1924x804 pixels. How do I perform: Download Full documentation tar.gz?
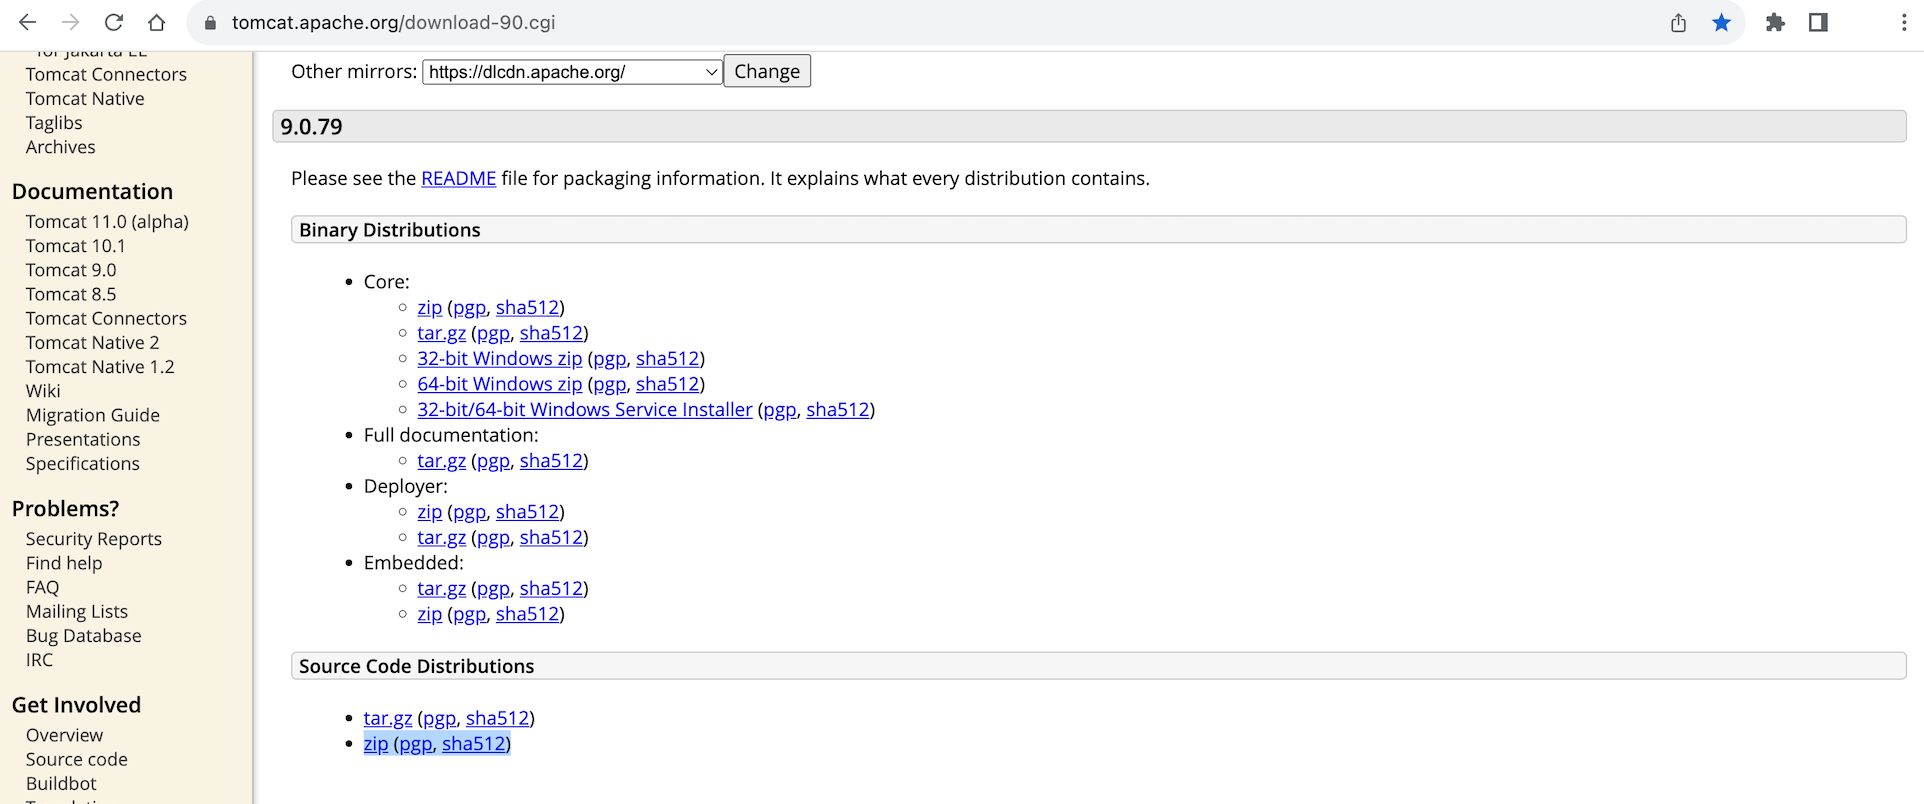pyautogui.click(x=441, y=461)
